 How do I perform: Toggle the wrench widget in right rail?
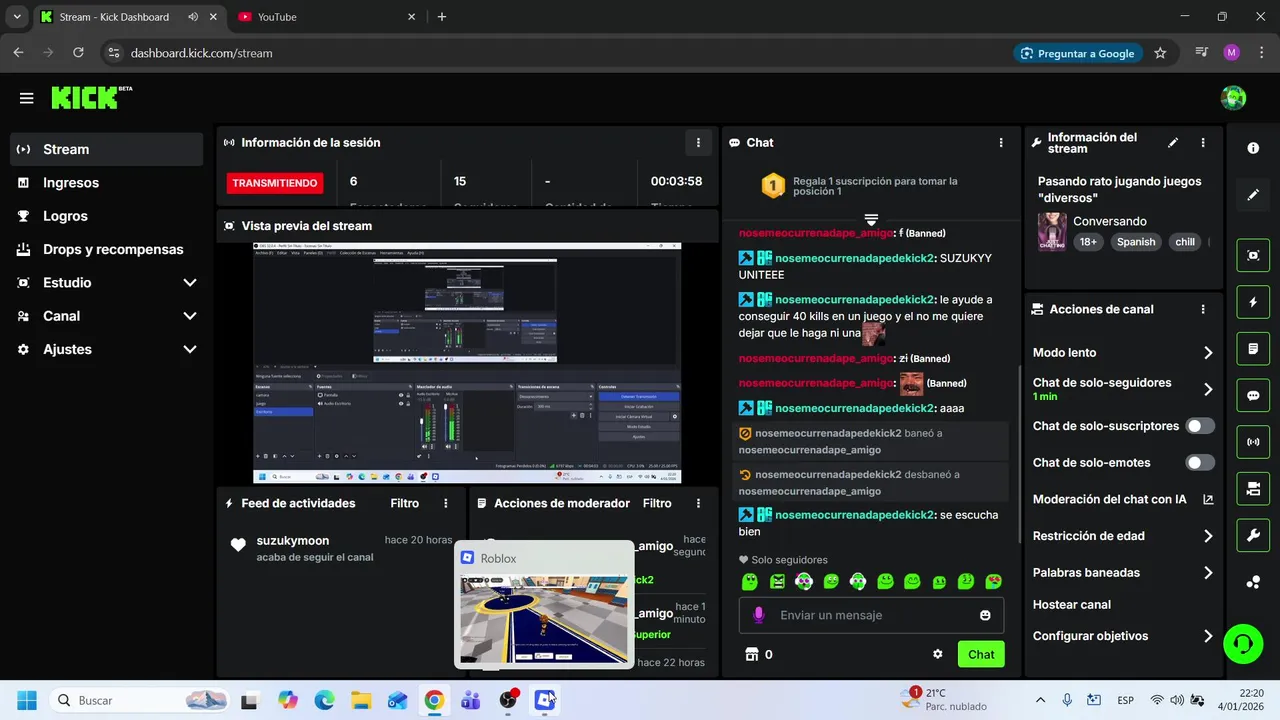(x=1253, y=535)
